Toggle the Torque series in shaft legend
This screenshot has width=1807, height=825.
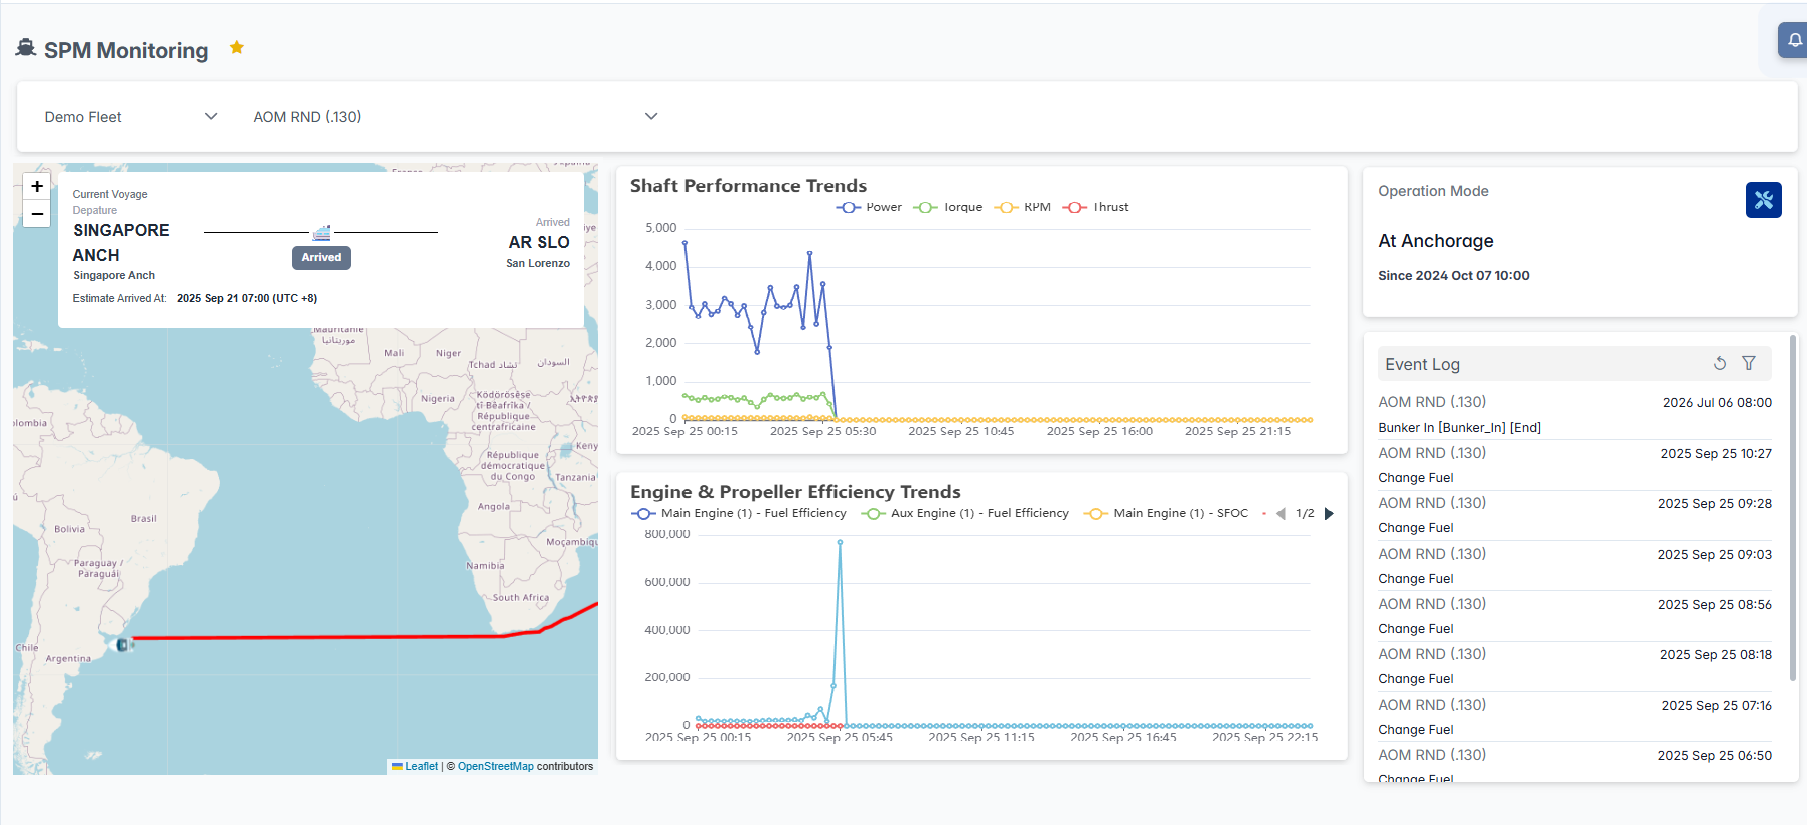(948, 207)
